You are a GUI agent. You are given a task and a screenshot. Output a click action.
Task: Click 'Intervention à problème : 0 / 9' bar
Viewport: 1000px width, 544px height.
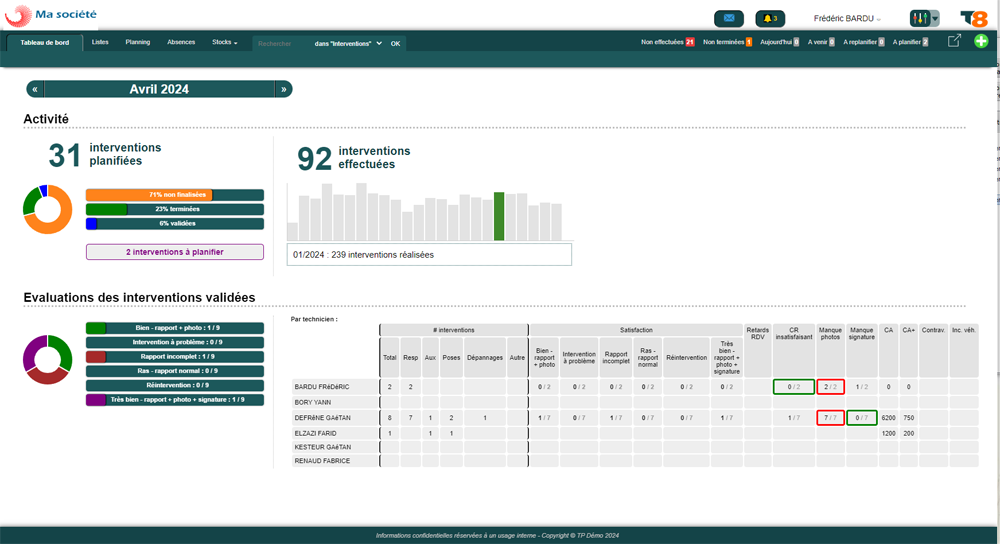click(x=175, y=342)
